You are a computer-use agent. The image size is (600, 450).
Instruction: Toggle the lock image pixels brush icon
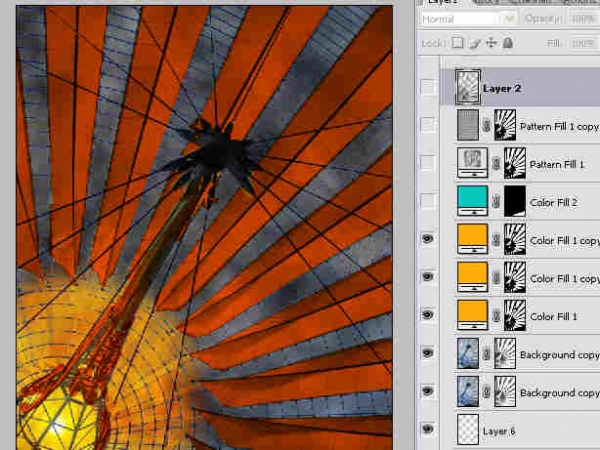[x=475, y=44]
